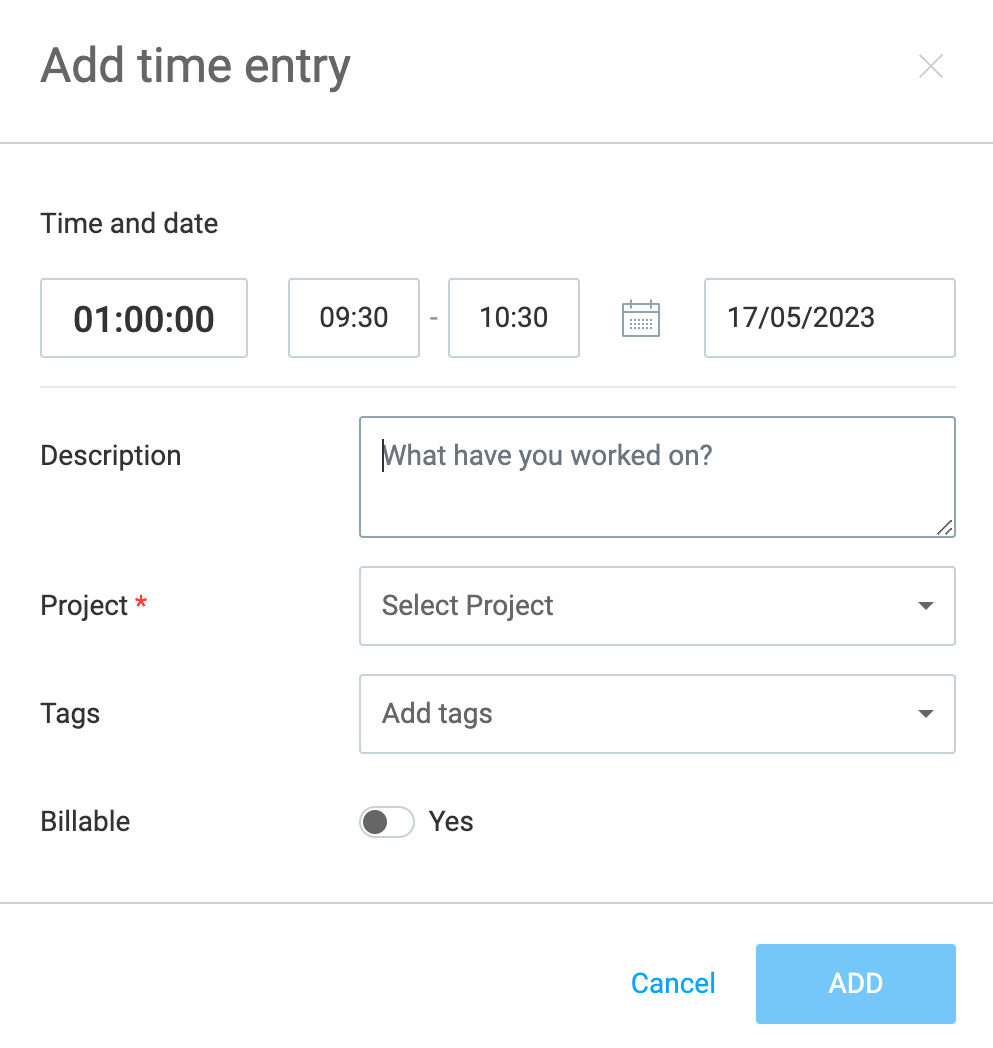993x1048 pixels.
Task: Click the dropdown arrow on Add tags
Action: pyautogui.click(x=925, y=714)
